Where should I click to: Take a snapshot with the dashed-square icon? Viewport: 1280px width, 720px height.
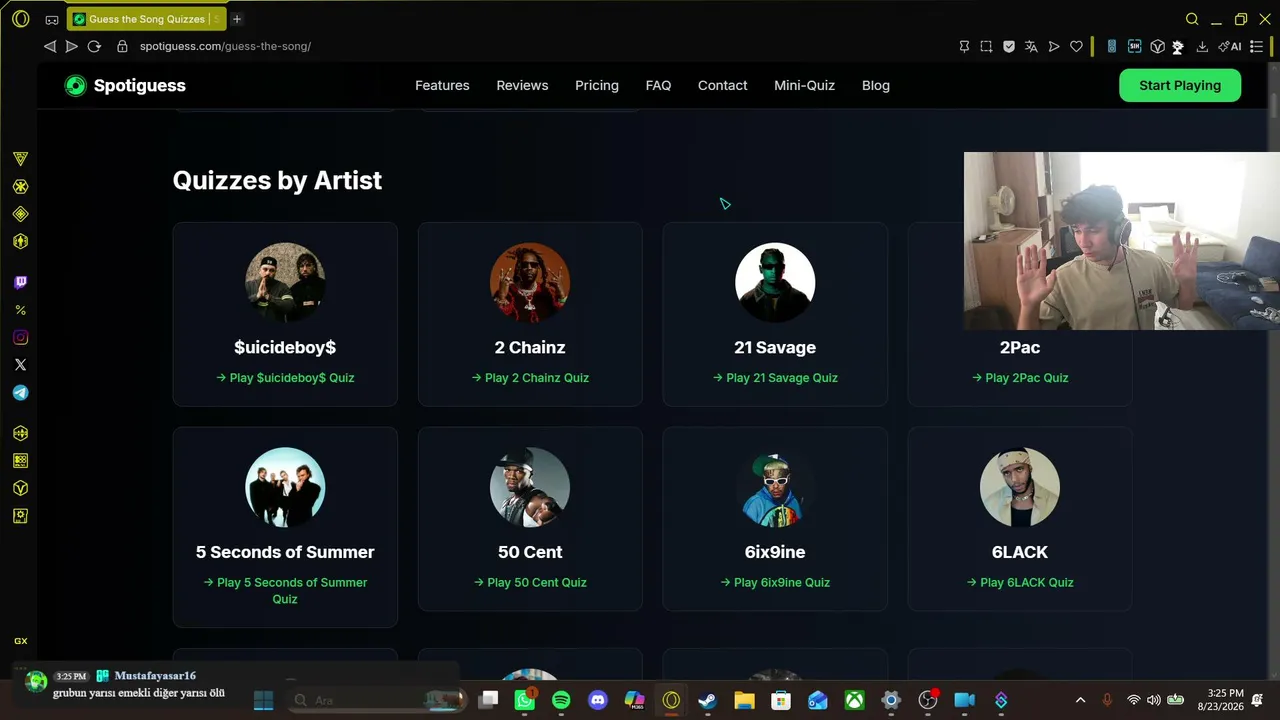(986, 46)
